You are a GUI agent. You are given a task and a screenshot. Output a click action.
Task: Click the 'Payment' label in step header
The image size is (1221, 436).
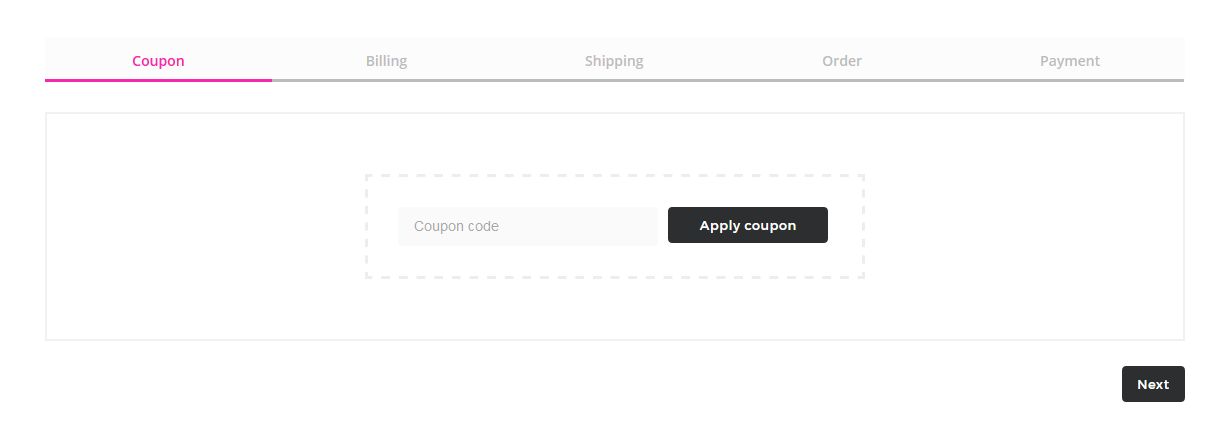(1069, 61)
